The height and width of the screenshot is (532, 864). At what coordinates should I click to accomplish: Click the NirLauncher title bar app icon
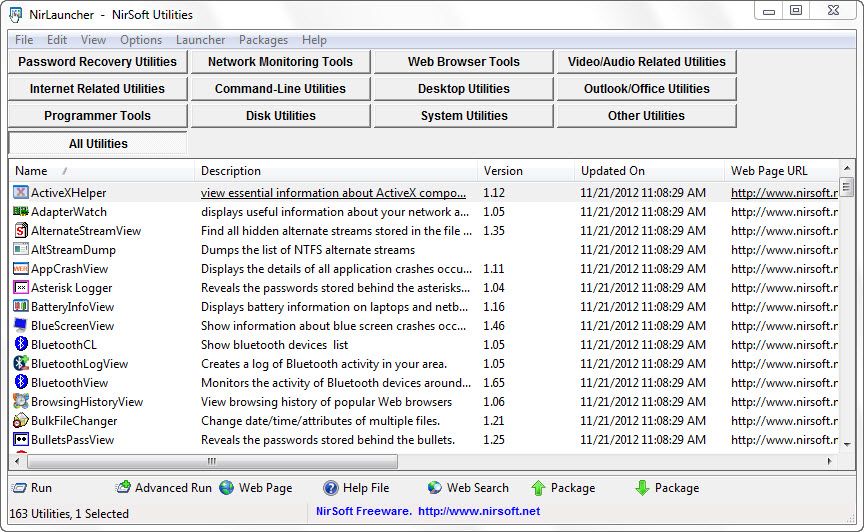pyautogui.click(x=15, y=14)
